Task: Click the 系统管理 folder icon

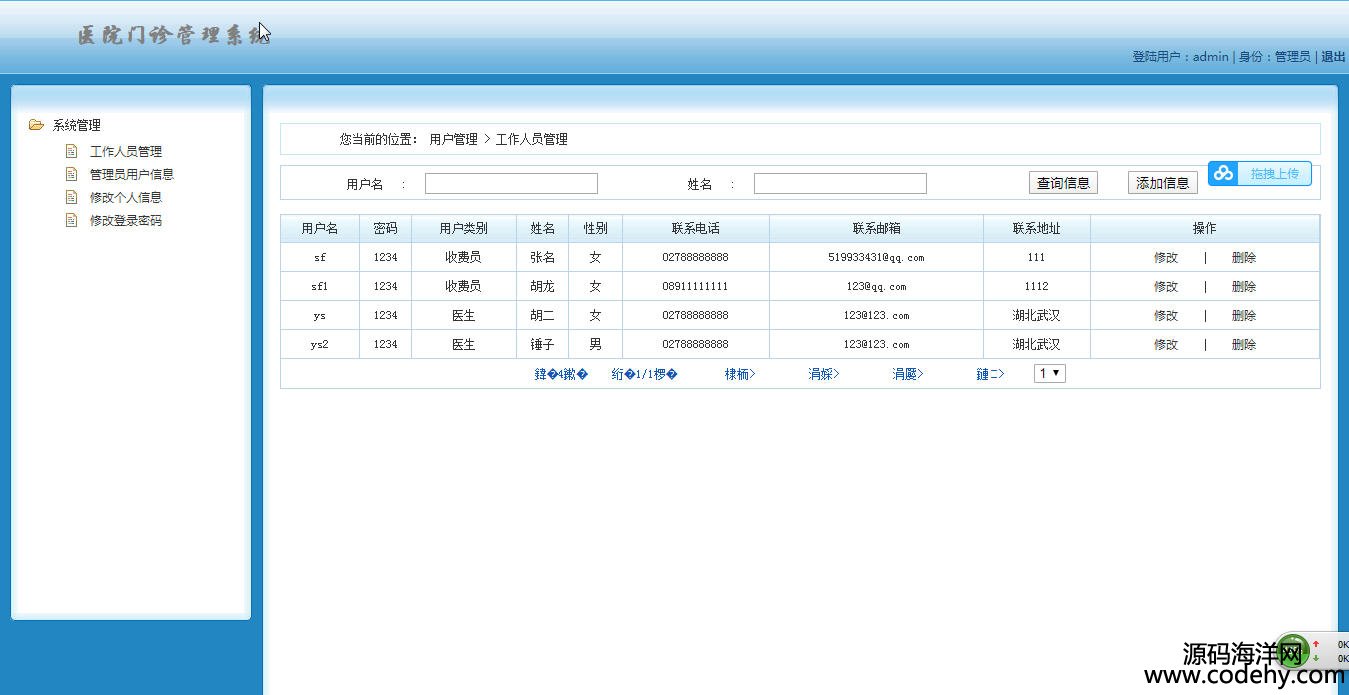Action: pyautogui.click(x=37, y=125)
